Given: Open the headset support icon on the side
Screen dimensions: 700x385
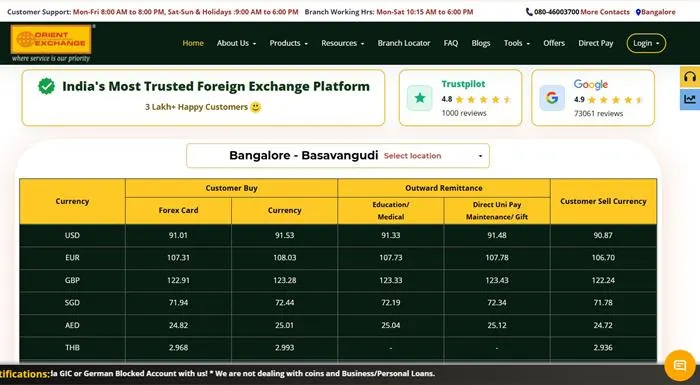Looking at the screenshot, I should (690, 77).
